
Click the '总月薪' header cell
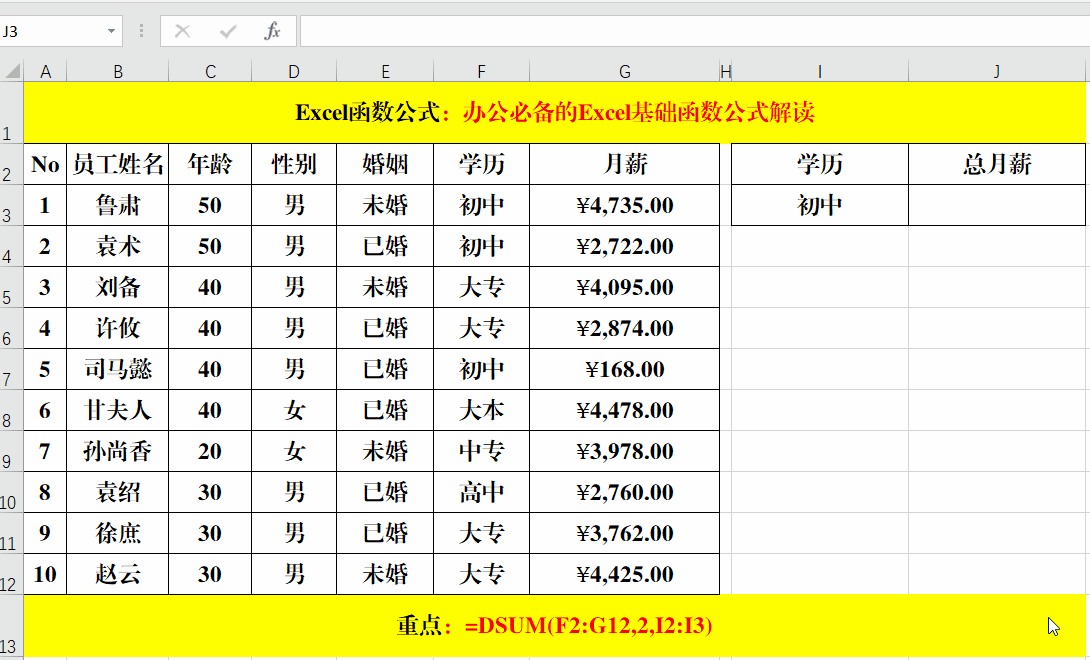(x=997, y=164)
